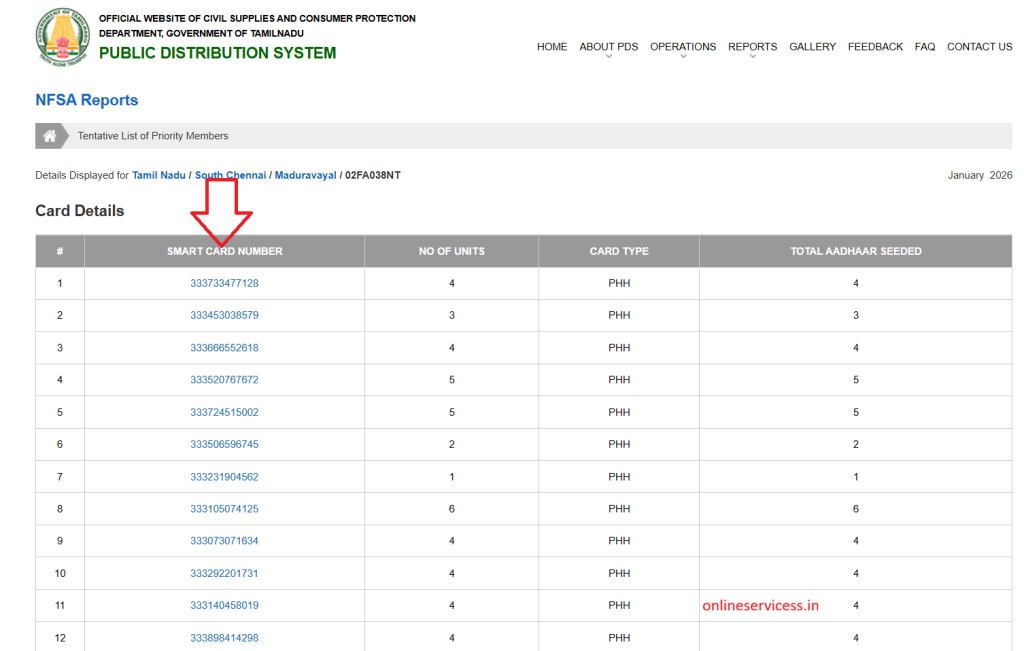Open smart card number 333520767672

pos(224,380)
